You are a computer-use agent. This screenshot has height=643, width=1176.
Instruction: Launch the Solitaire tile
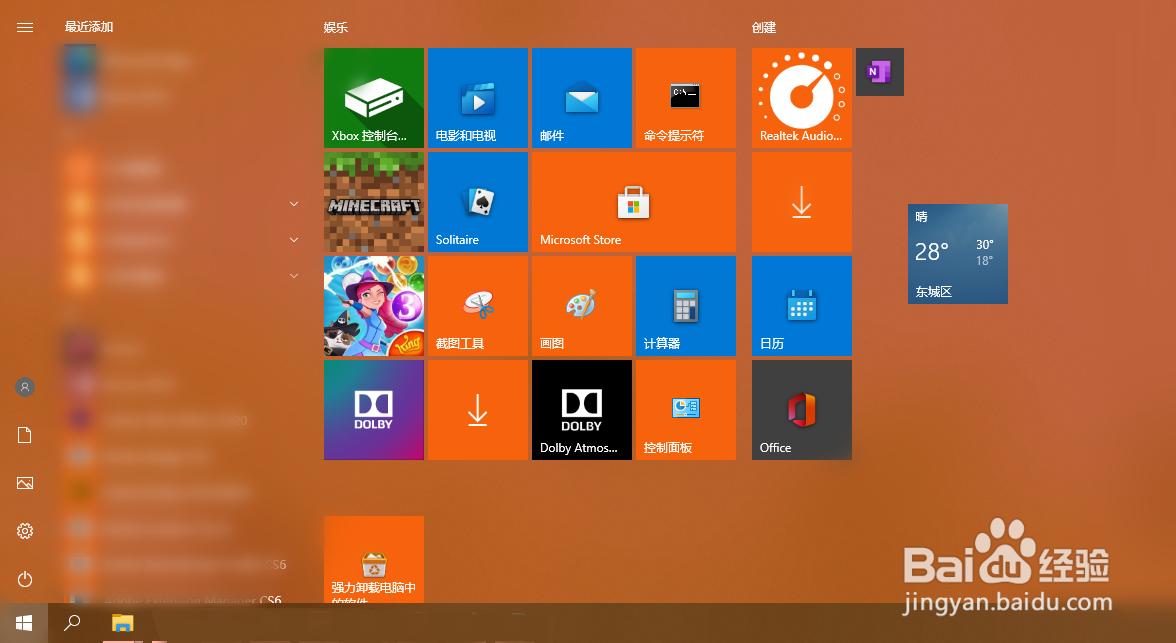pyautogui.click(x=478, y=202)
